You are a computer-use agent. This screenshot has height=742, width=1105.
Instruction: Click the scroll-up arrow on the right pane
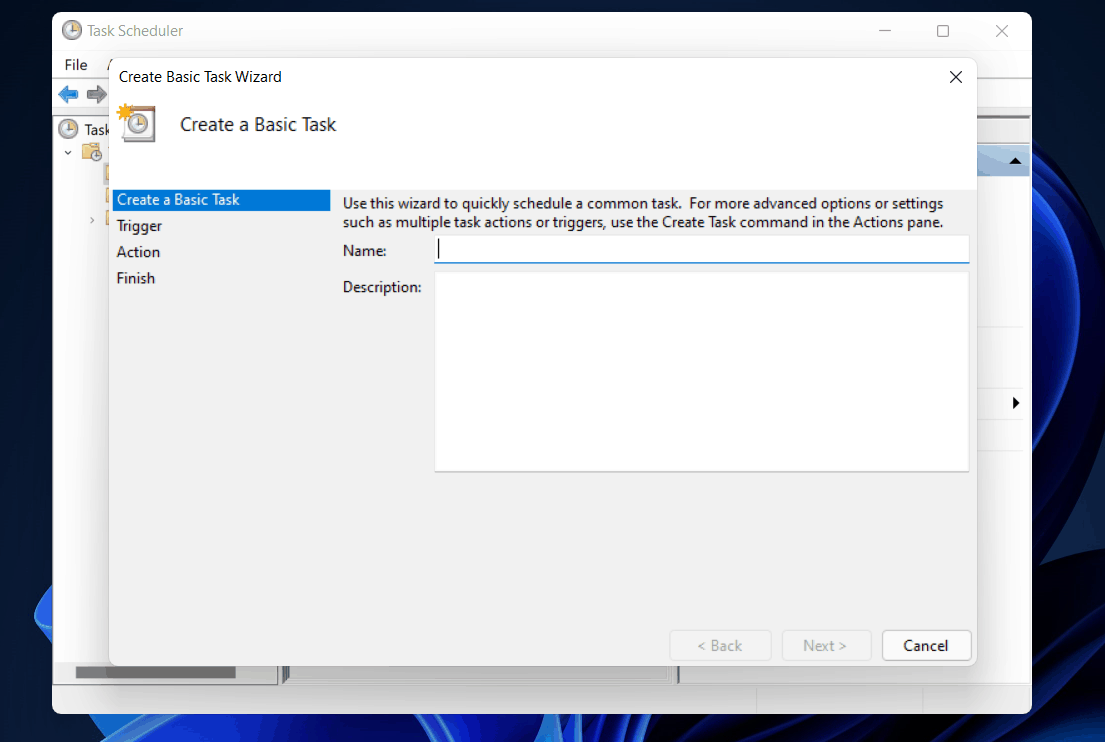coord(1014,159)
